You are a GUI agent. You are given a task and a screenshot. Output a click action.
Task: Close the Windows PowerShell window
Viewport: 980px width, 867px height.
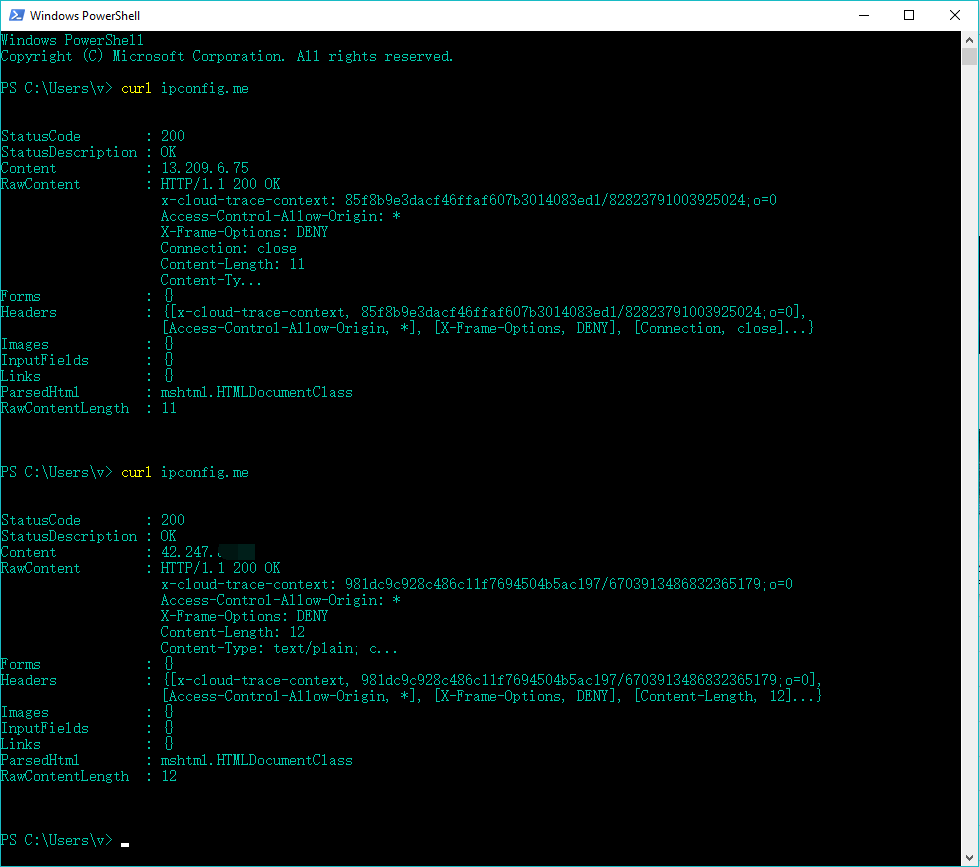(954, 15)
